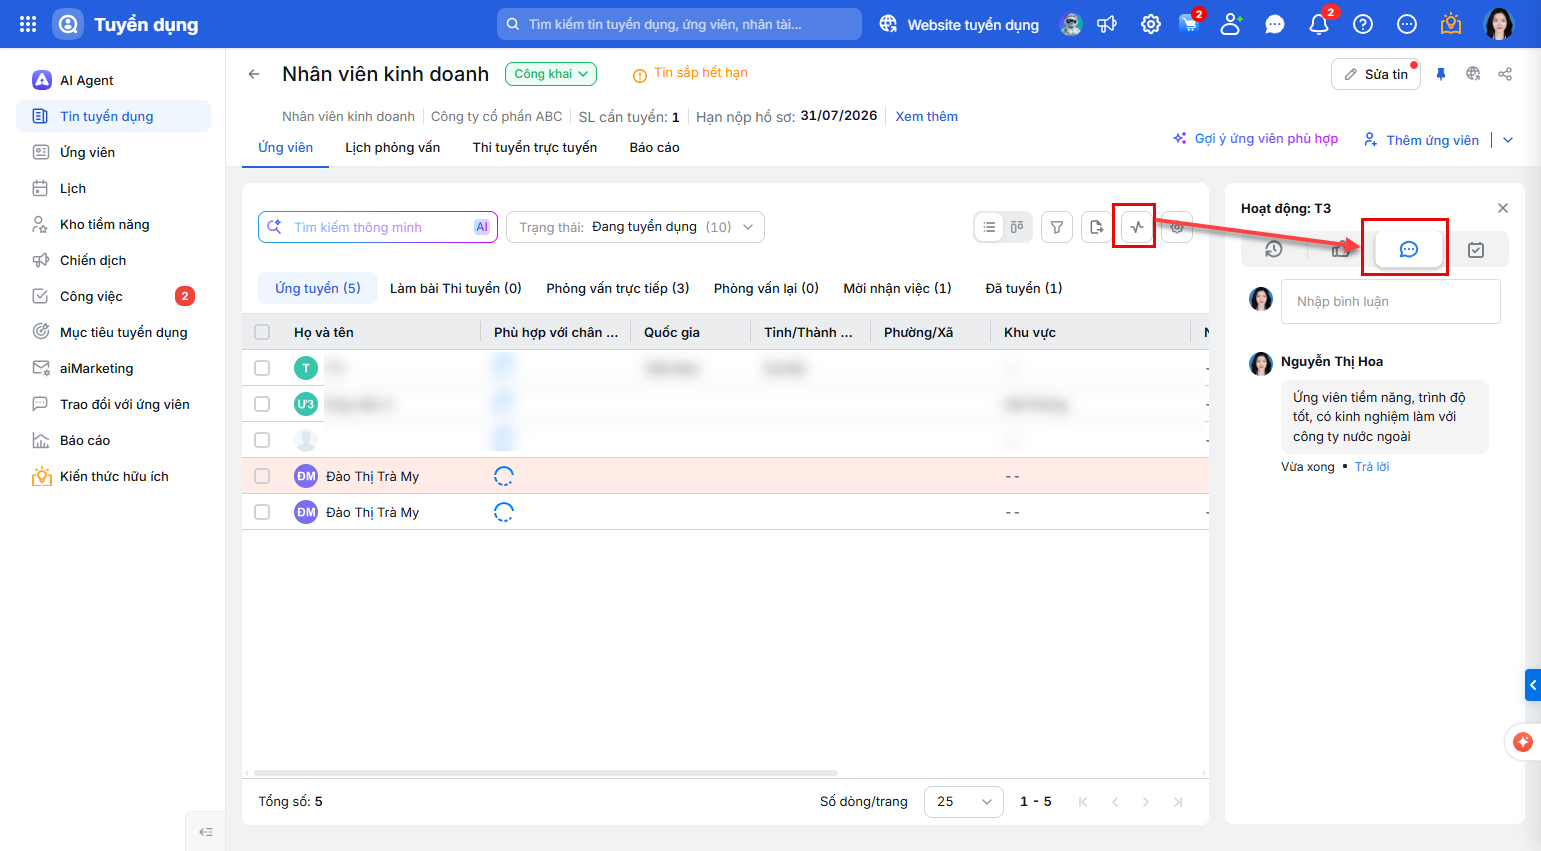Viewport: 1541px width, 851px height.
Task: Switch to Lịch phỏng vấn tab
Action: click(393, 147)
